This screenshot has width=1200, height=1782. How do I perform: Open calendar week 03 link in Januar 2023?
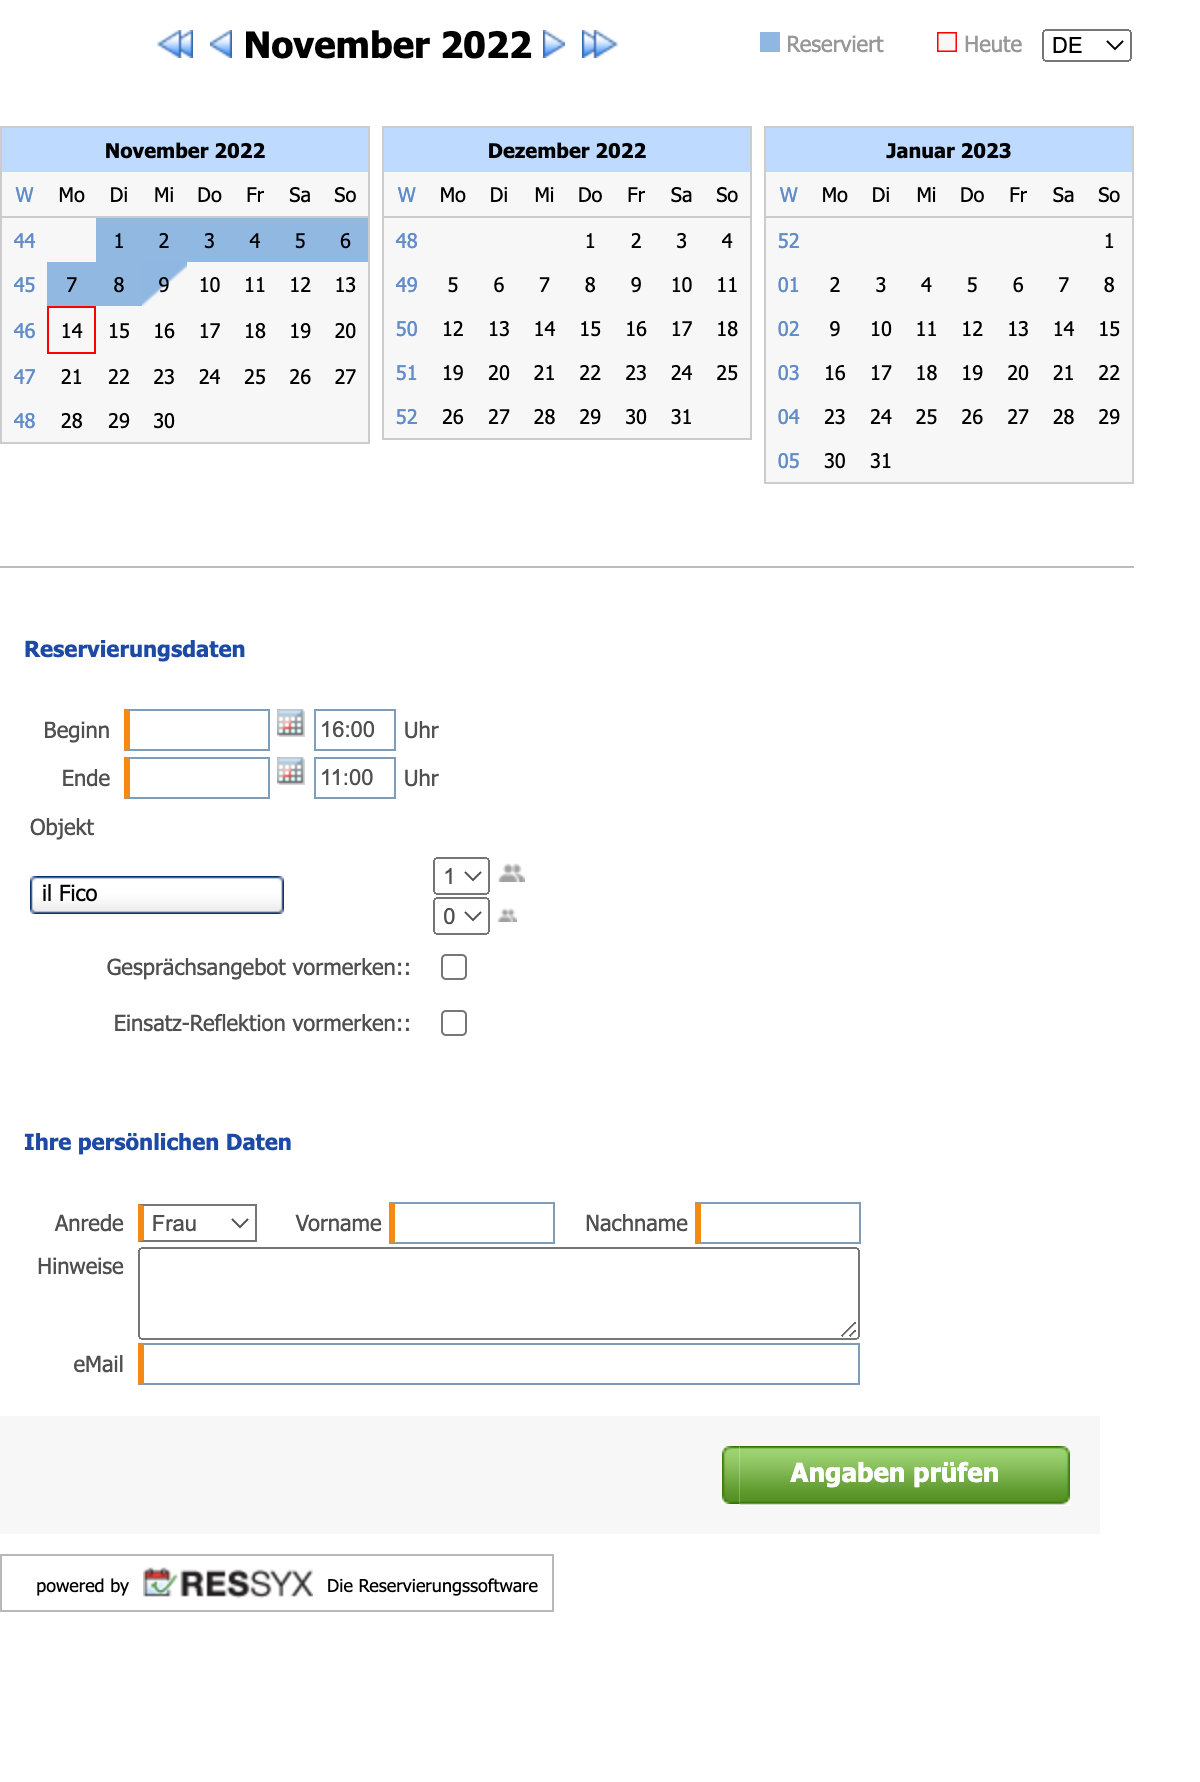[x=789, y=373]
